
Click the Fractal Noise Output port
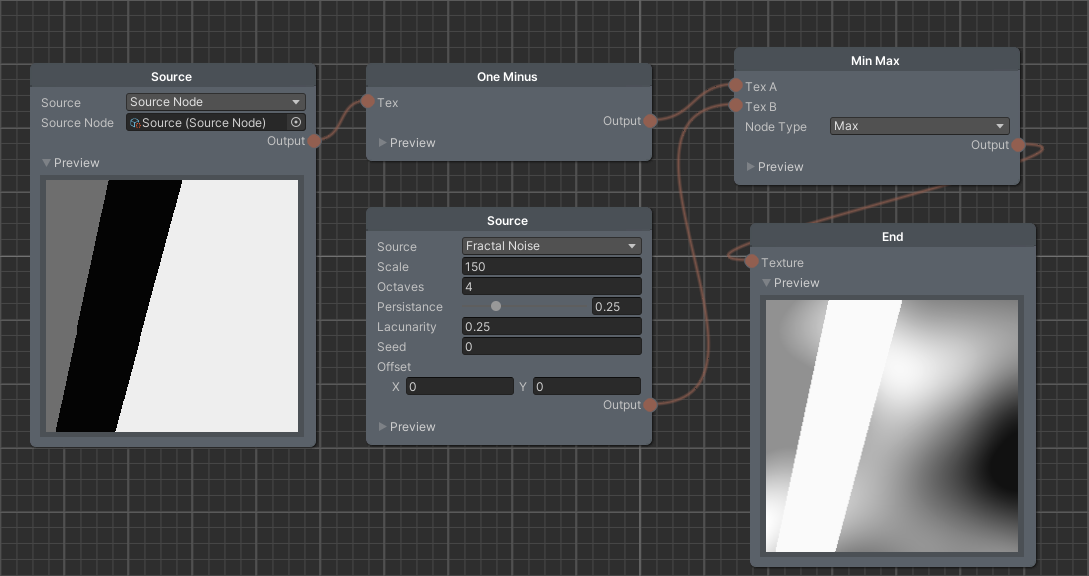650,405
